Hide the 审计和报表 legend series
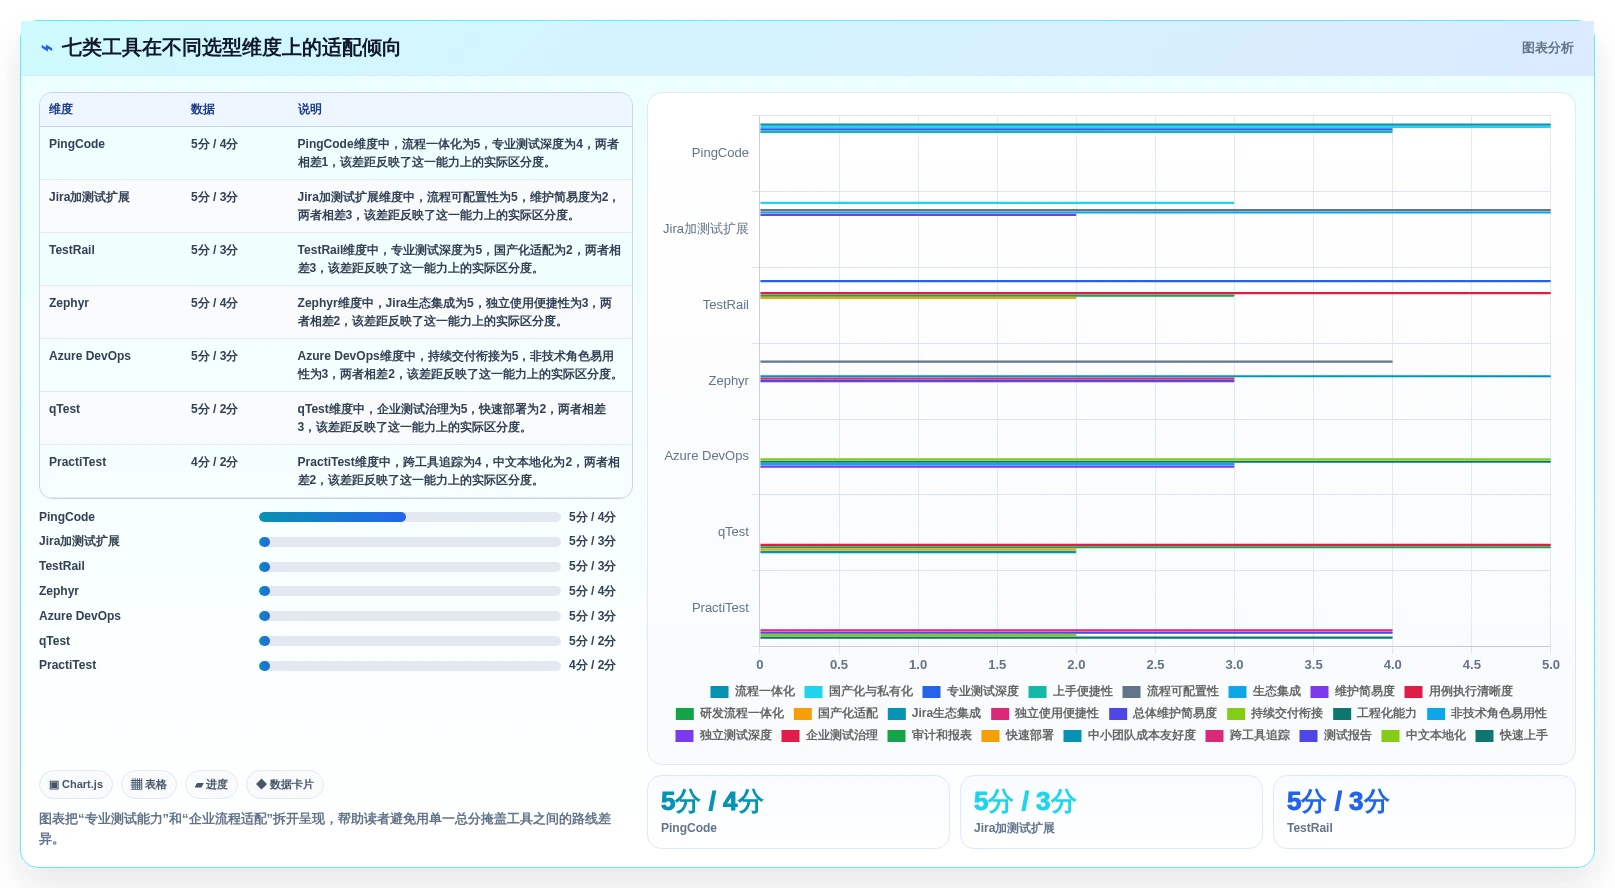1615x888 pixels. [930, 735]
